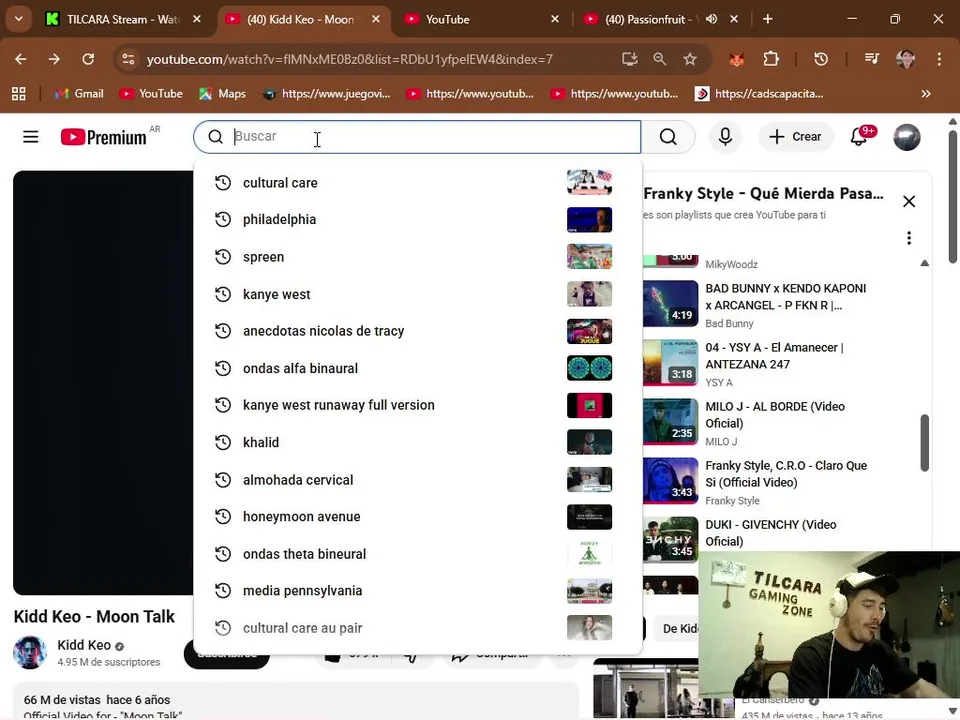Mute the Passionfruit tab audio icon
Viewport: 960px width, 720px height.
pyautogui.click(x=711, y=19)
